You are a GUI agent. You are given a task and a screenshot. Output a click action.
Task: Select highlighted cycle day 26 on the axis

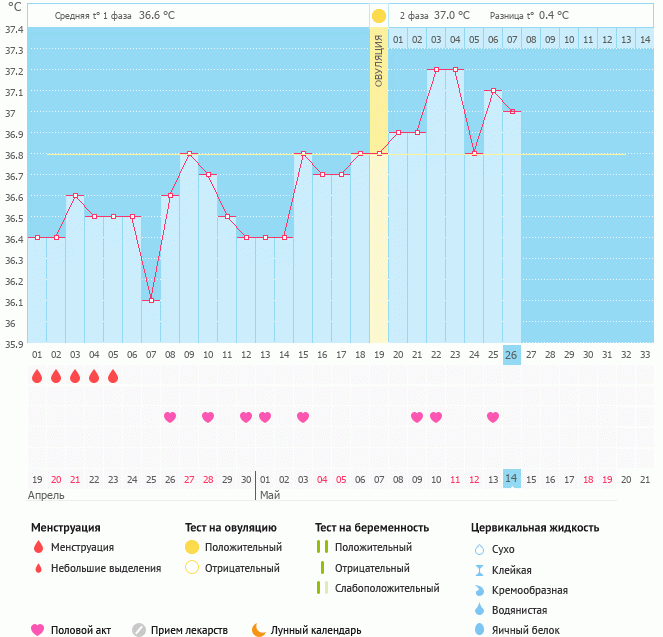coord(511,354)
